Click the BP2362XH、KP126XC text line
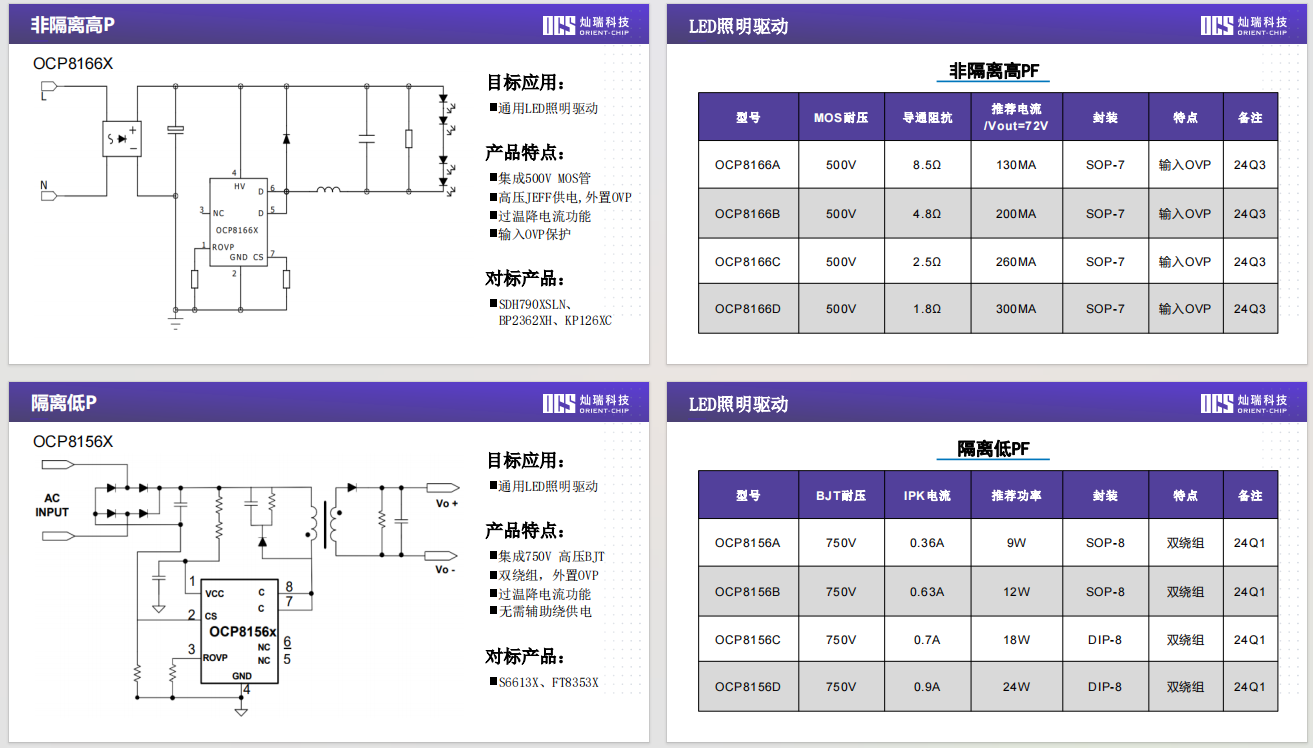The height and width of the screenshot is (748, 1313). click(x=555, y=321)
